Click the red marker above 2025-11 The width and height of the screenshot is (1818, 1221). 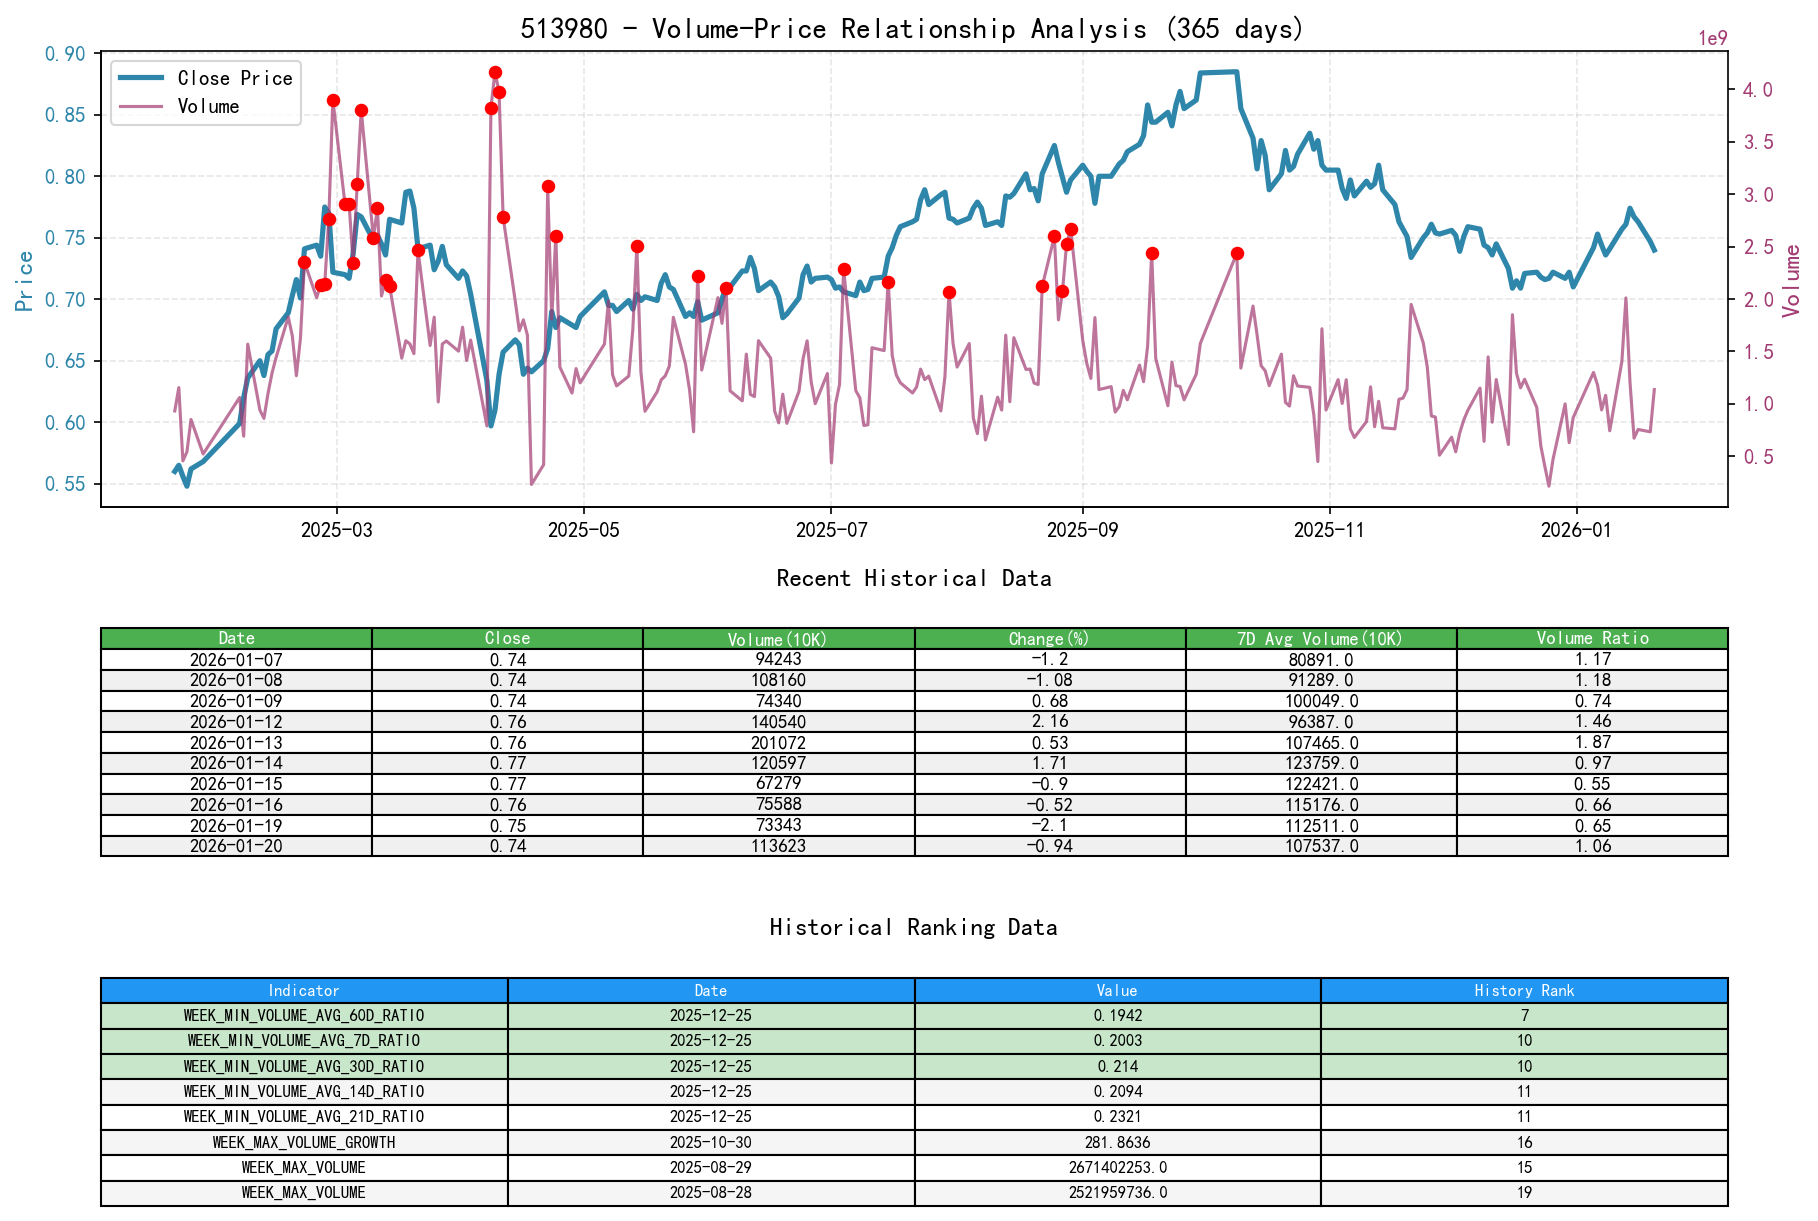tap(1237, 253)
